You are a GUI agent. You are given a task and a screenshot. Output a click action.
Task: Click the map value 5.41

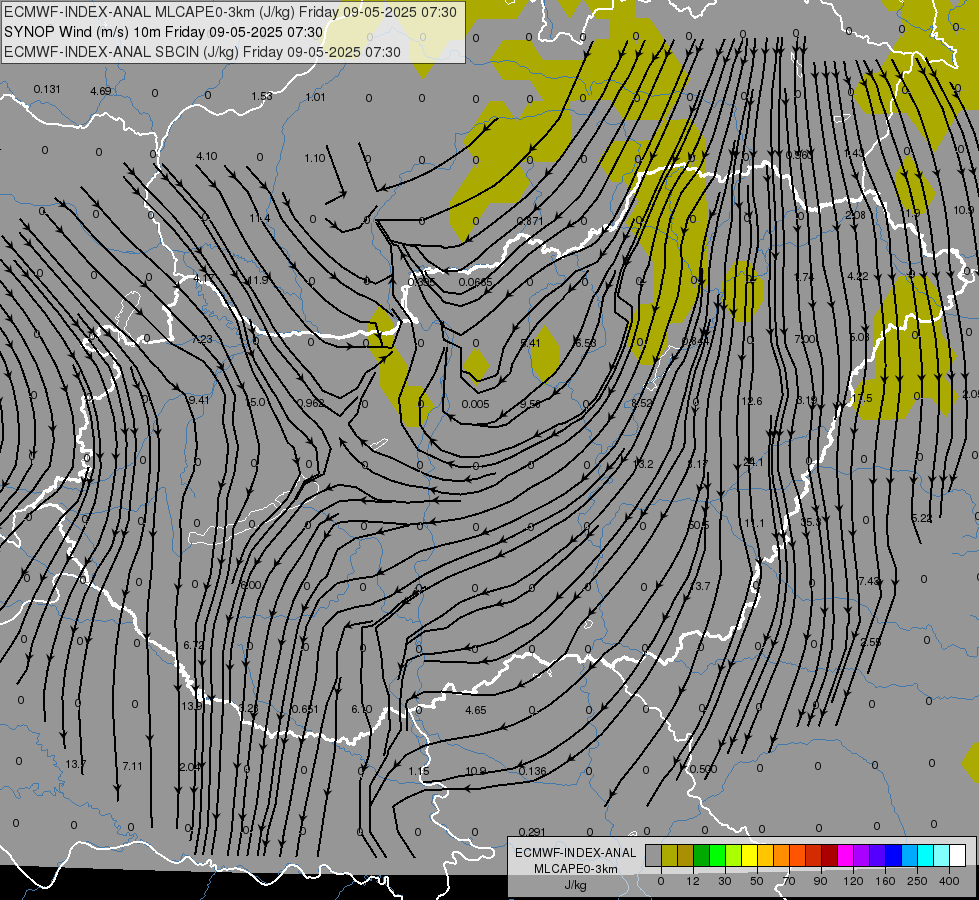(530, 343)
